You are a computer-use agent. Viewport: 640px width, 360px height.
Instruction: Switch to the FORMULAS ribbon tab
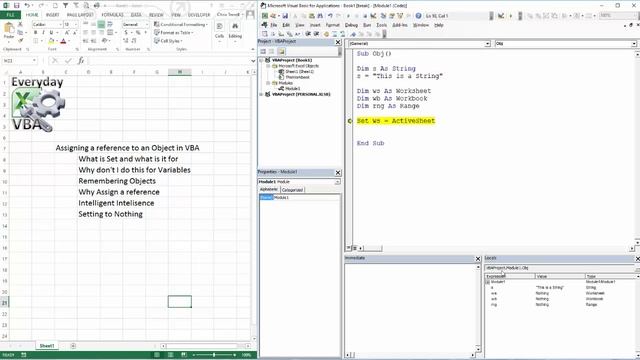point(112,15)
